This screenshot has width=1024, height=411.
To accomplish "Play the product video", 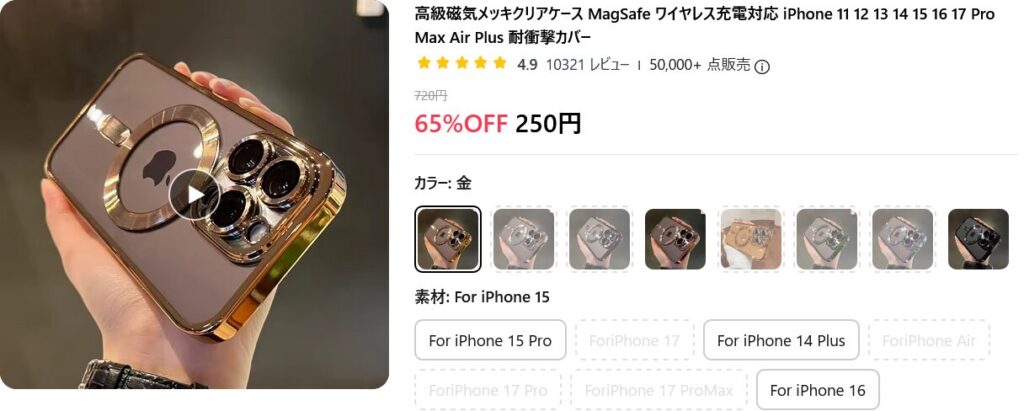I will point(195,195).
